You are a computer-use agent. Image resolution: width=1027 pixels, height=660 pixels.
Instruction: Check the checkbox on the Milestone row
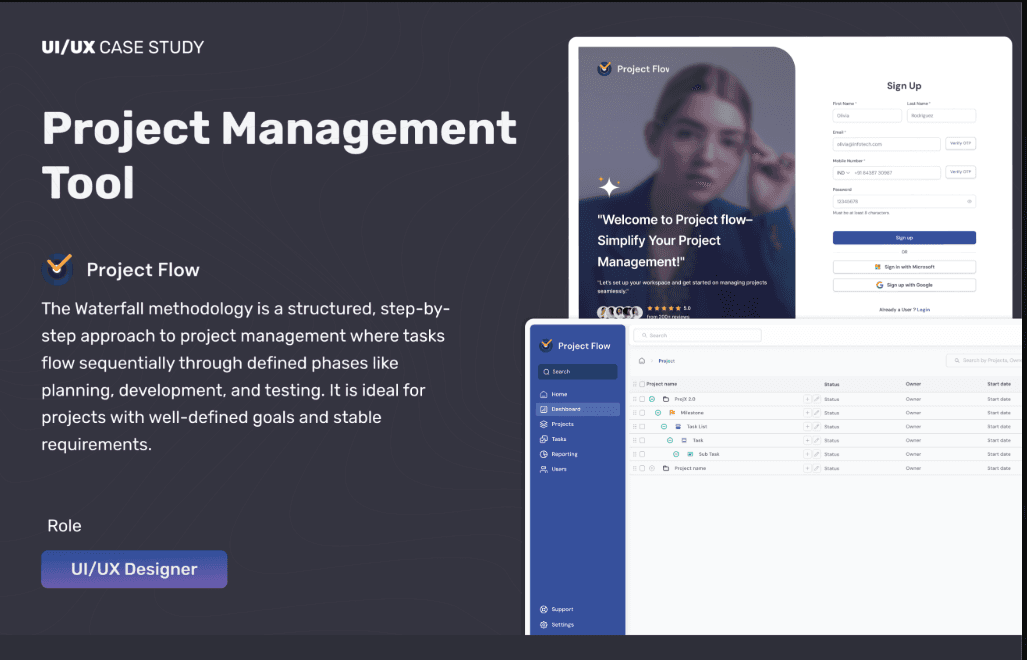click(x=641, y=412)
